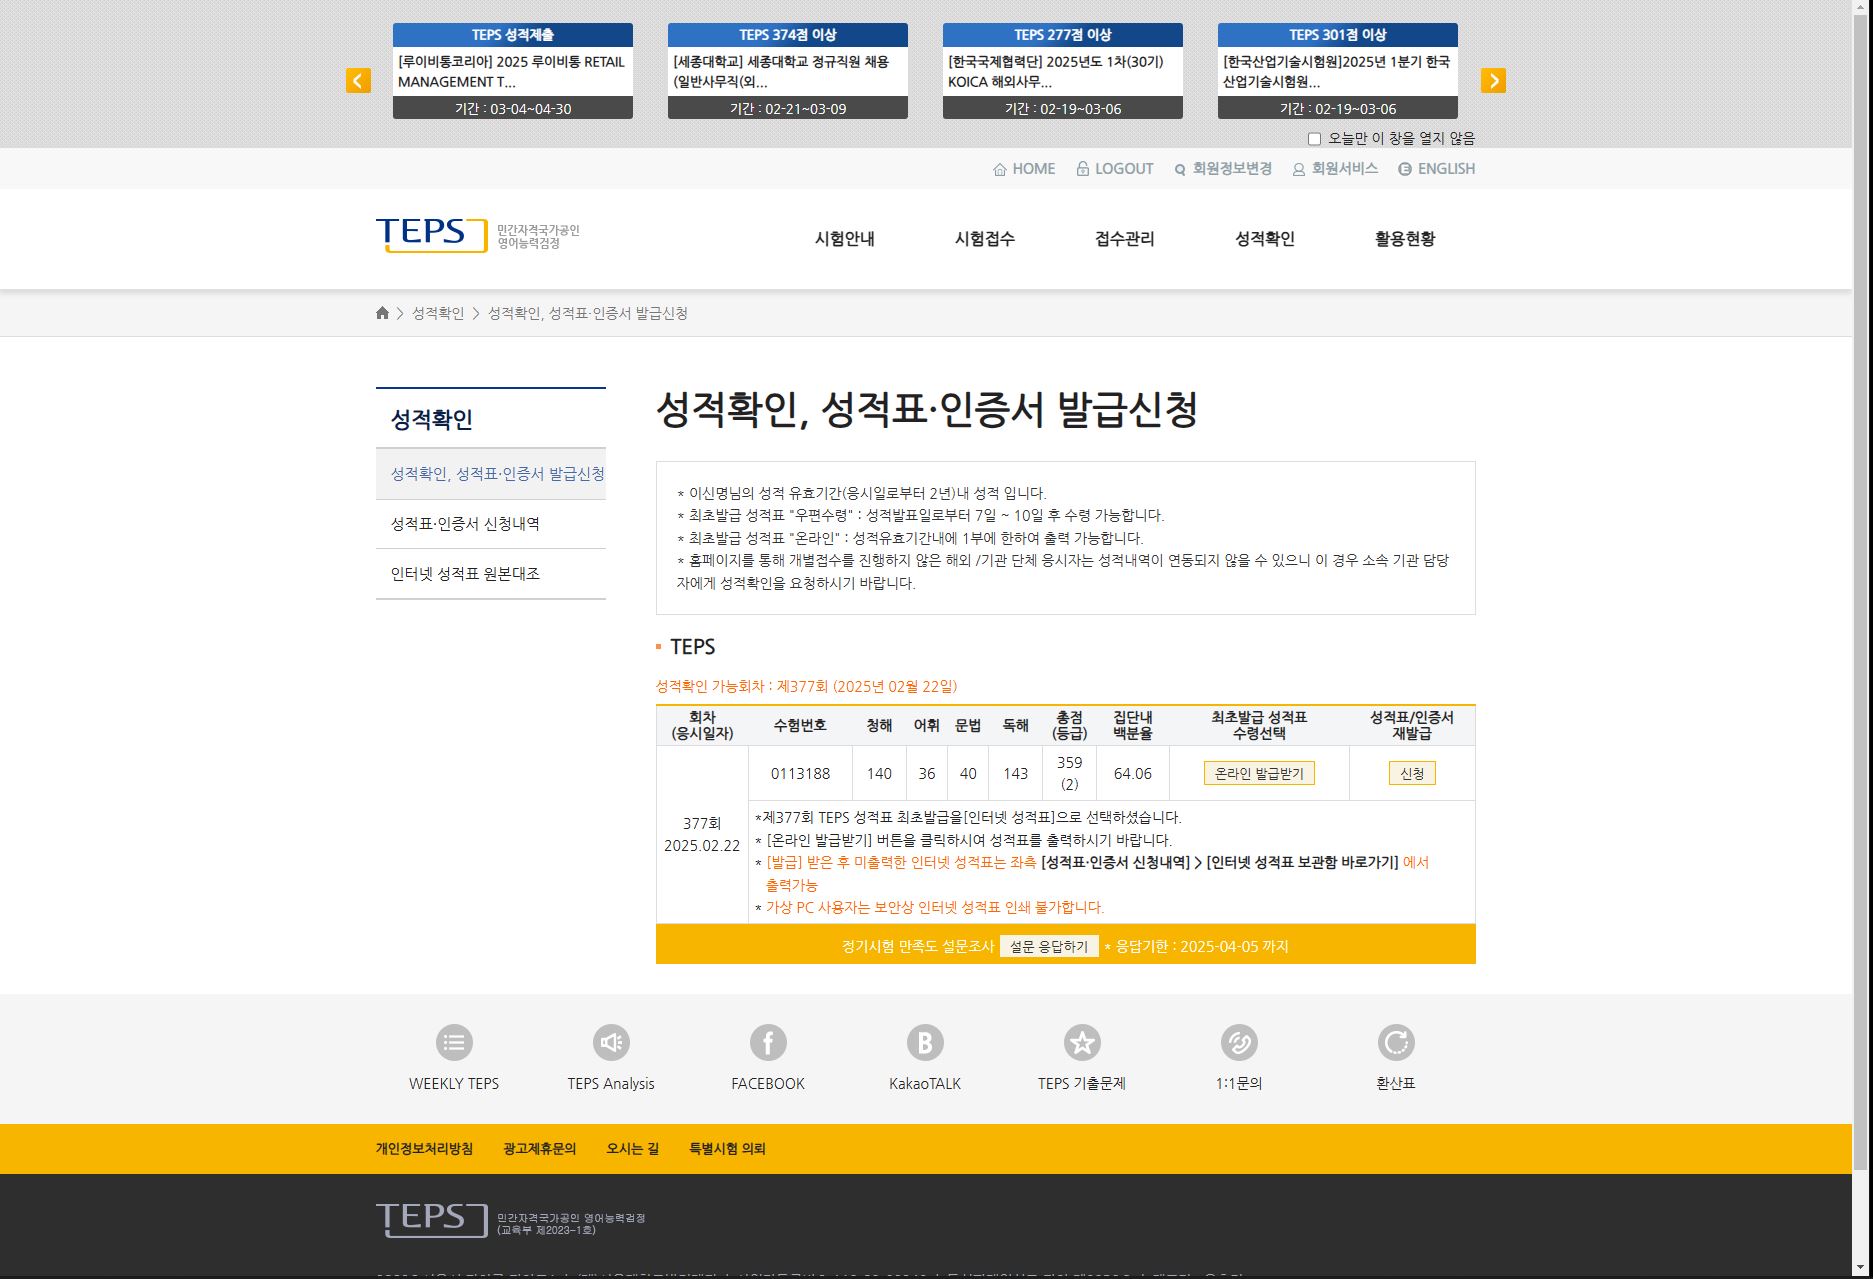Click the LOGOUT link
The image size is (1873, 1279).
coord(1115,169)
